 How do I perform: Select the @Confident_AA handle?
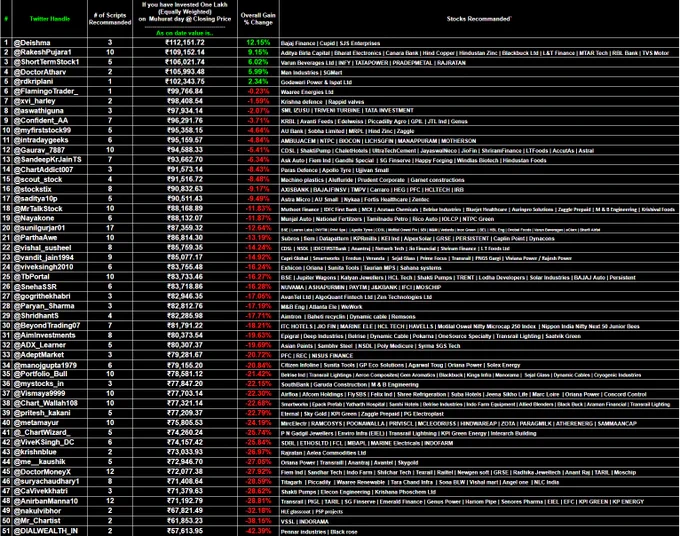tap(41, 121)
